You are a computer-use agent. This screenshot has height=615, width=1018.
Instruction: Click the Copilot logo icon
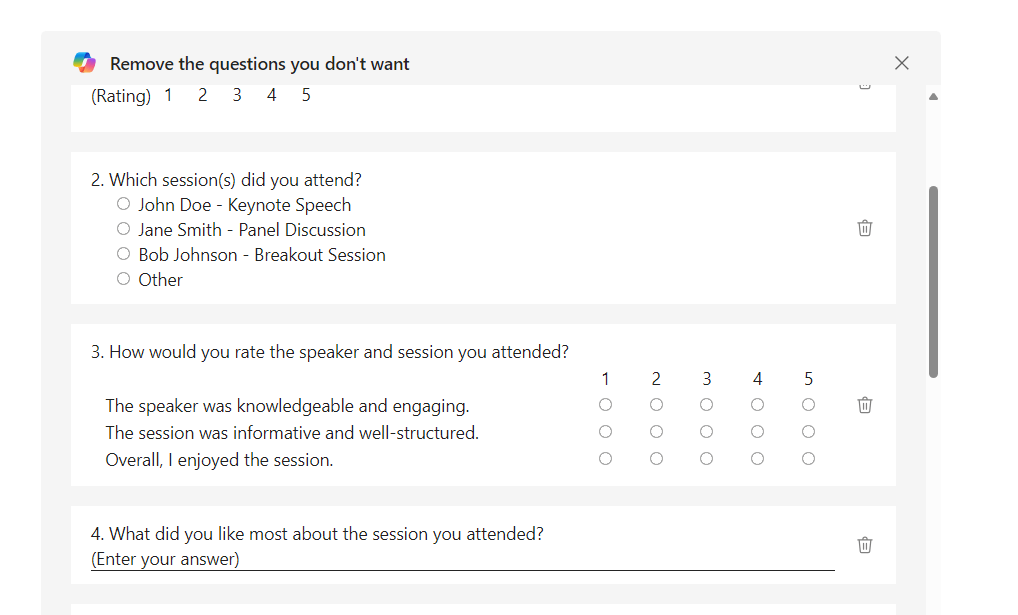pyautogui.click(x=84, y=63)
